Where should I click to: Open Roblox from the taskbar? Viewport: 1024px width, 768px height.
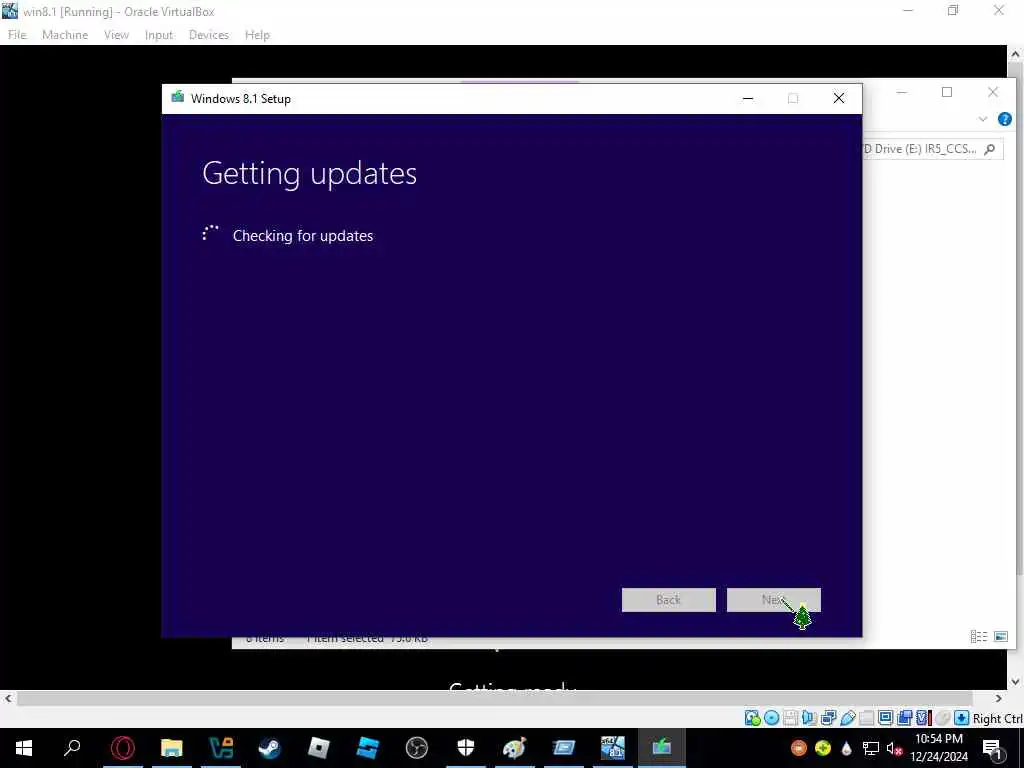(x=319, y=748)
